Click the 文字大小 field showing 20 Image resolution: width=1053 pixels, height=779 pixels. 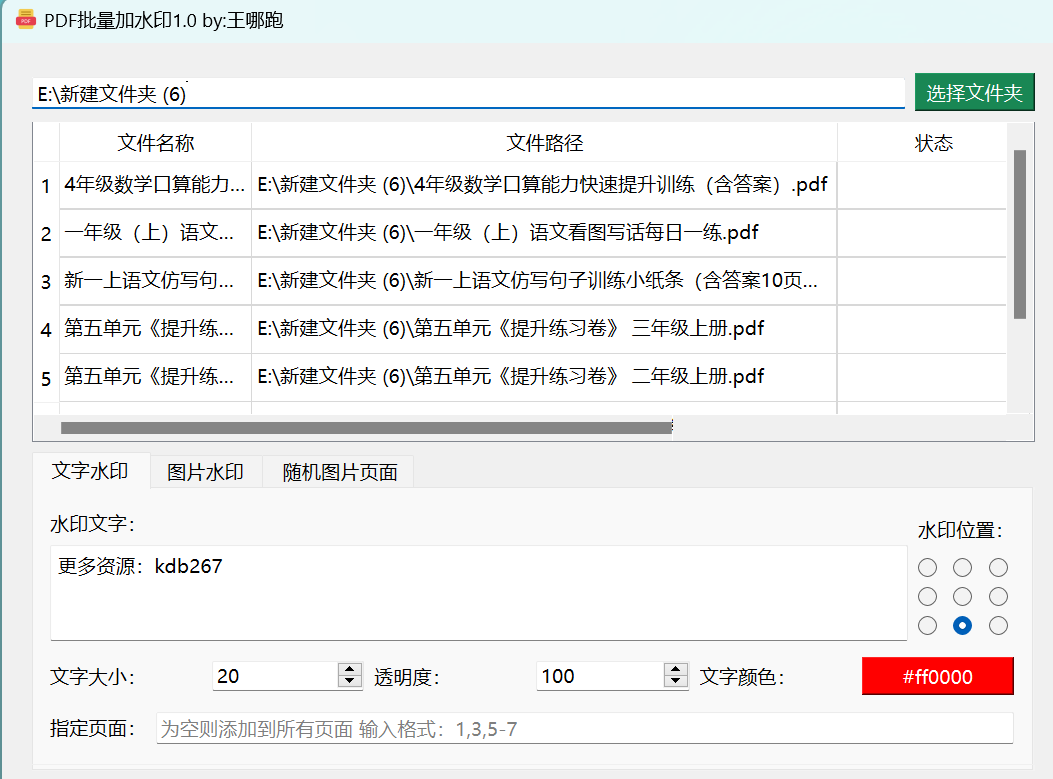pyautogui.click(x=275, y=676)
